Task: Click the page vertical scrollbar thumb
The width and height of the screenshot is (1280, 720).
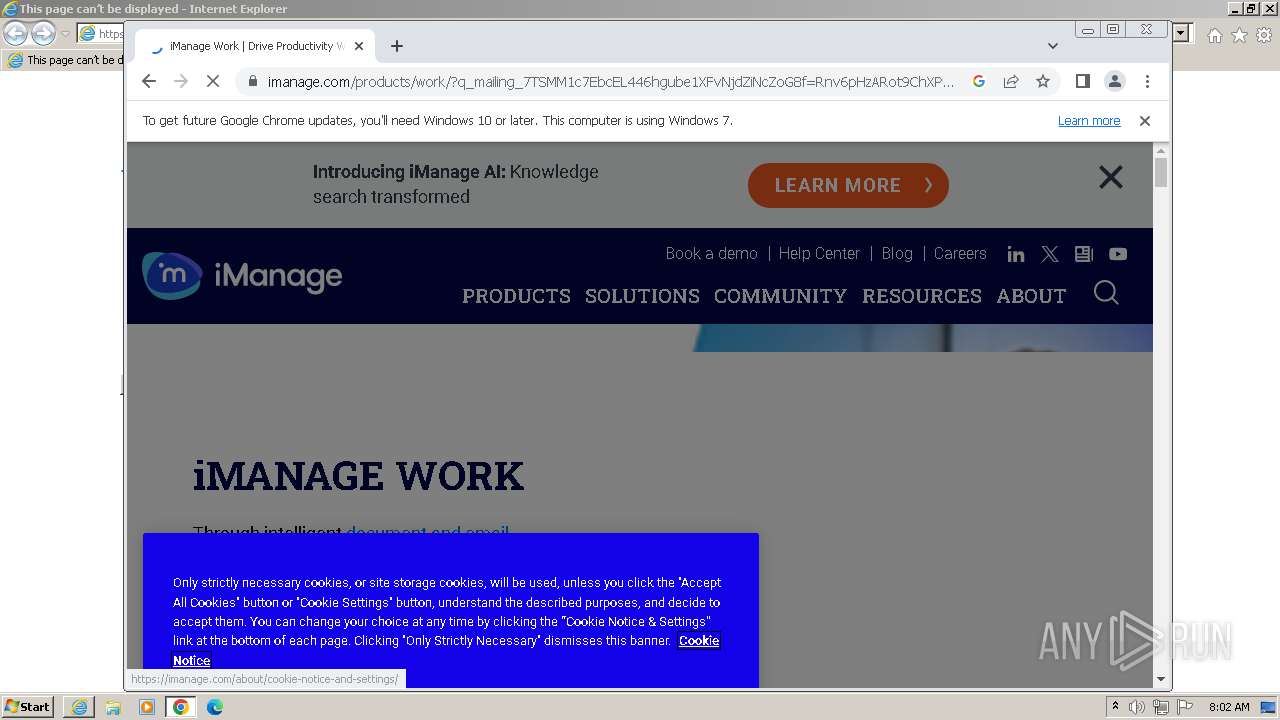Action: pos(1160,172)
